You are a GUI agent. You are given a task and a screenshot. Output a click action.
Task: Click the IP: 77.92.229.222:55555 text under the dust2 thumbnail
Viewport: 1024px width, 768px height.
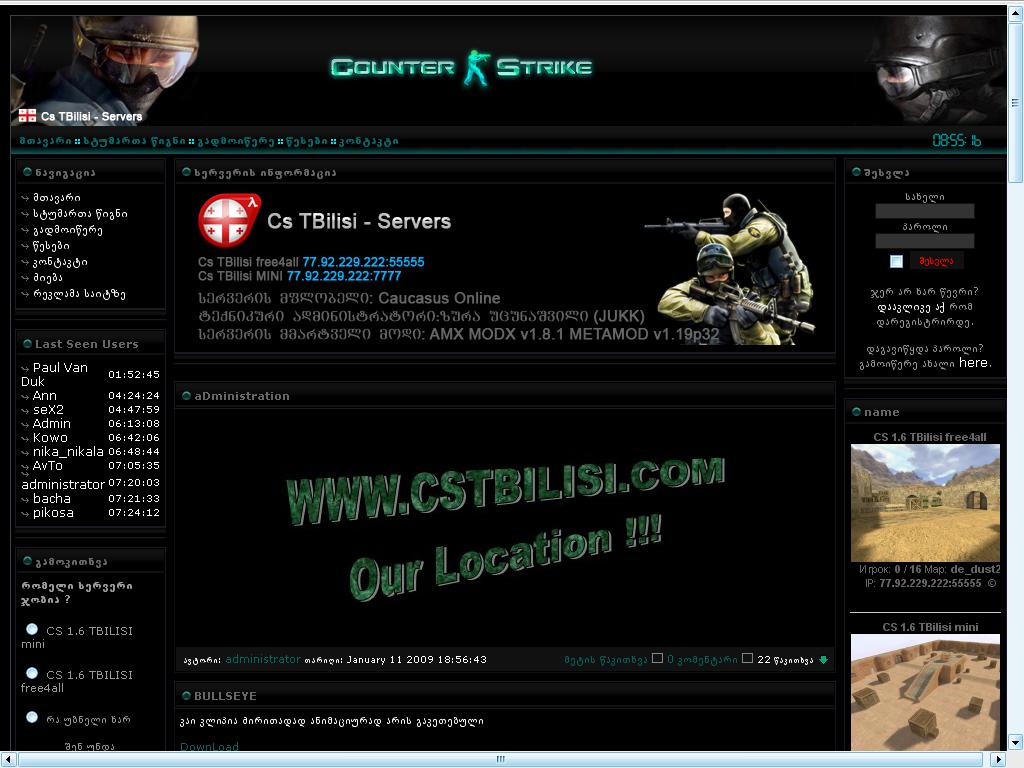(923, 583)
